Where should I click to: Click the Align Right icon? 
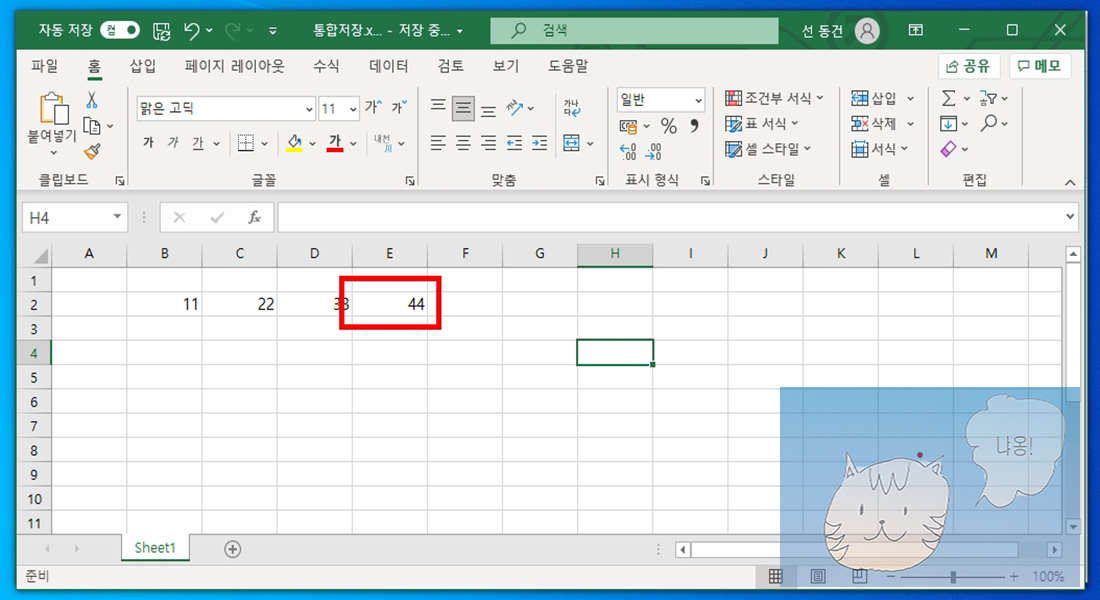coord(489,143)
